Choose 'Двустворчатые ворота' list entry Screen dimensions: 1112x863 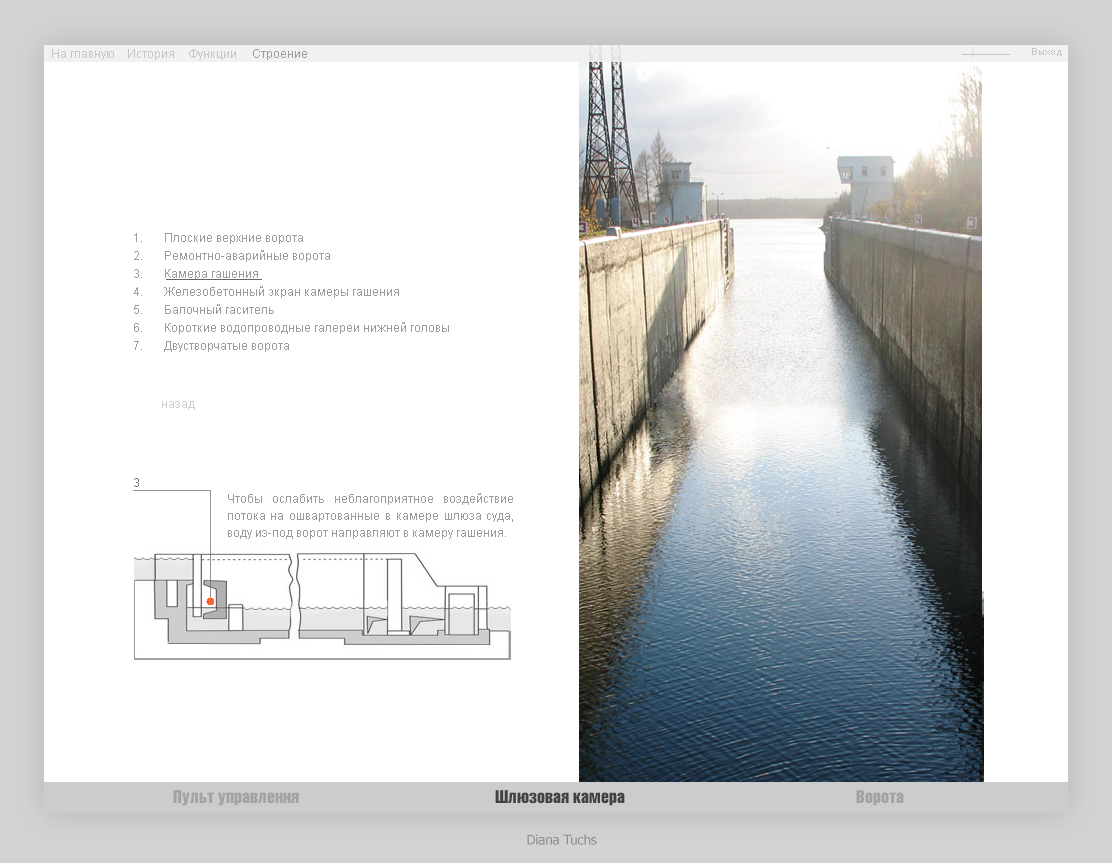click(226, 346)
